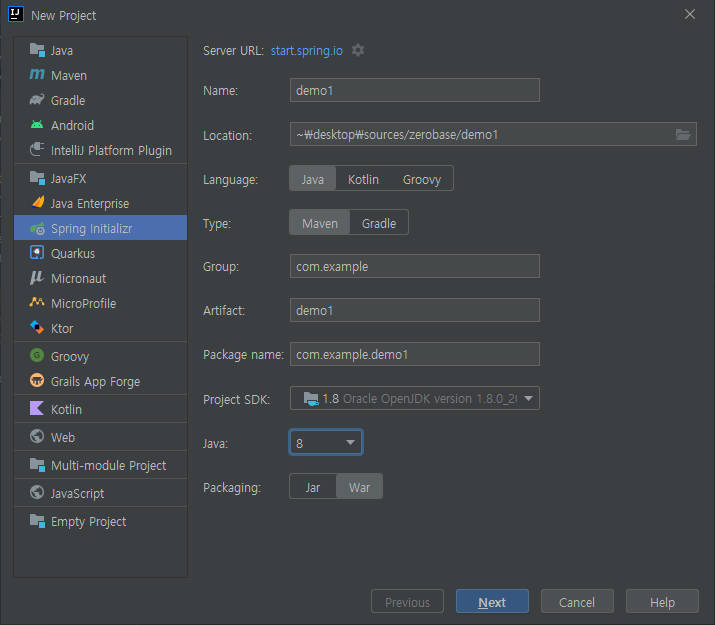Image resolution: width=715 pixels, height=625 pixels.
Task: Click the Empty Project folder icon
Action: (x=37, y=521)
